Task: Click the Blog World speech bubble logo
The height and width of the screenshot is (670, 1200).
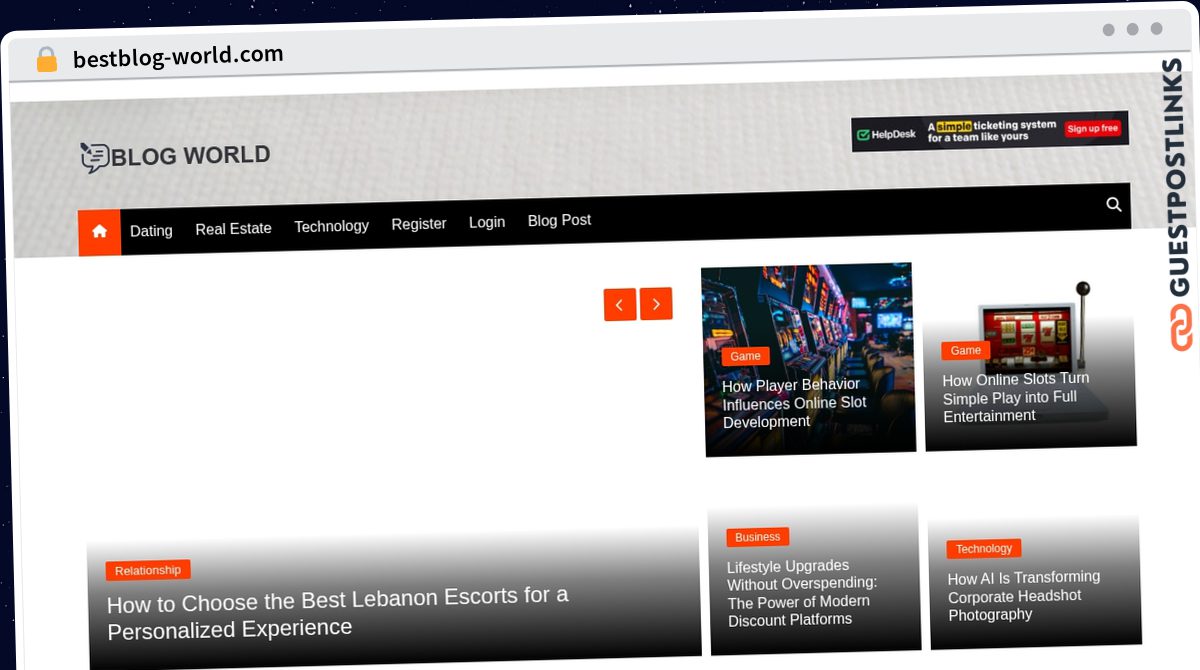Action: point(95,158)
